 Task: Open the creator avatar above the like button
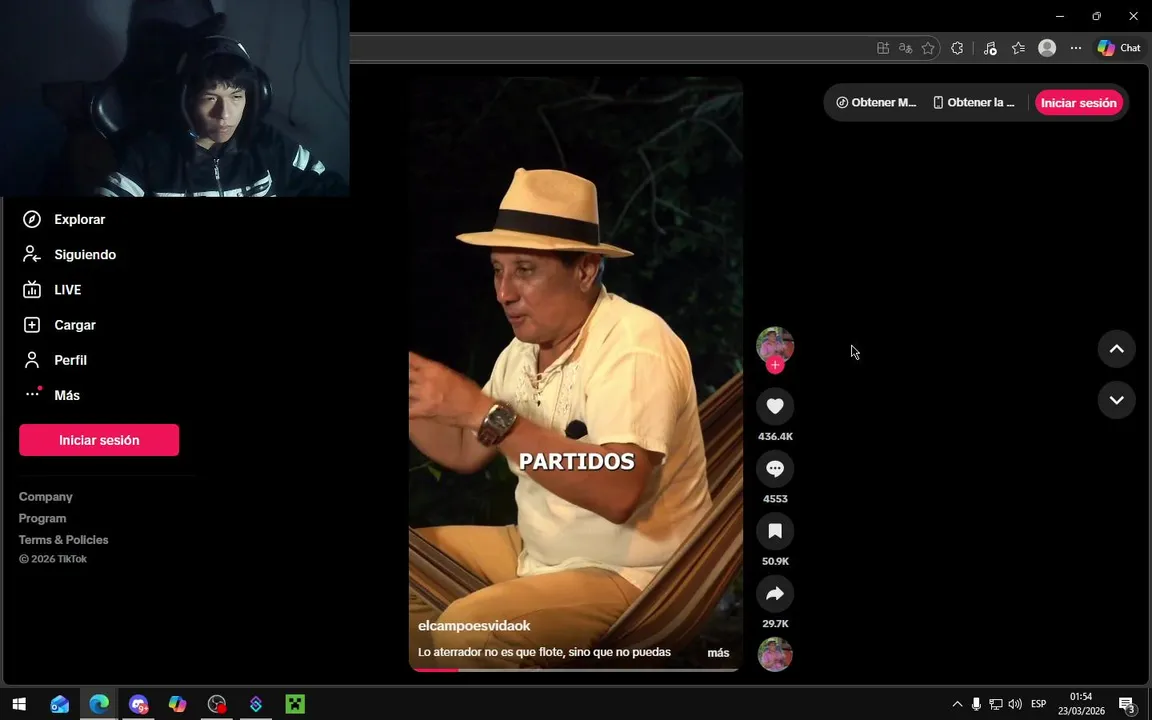[774, 344]
